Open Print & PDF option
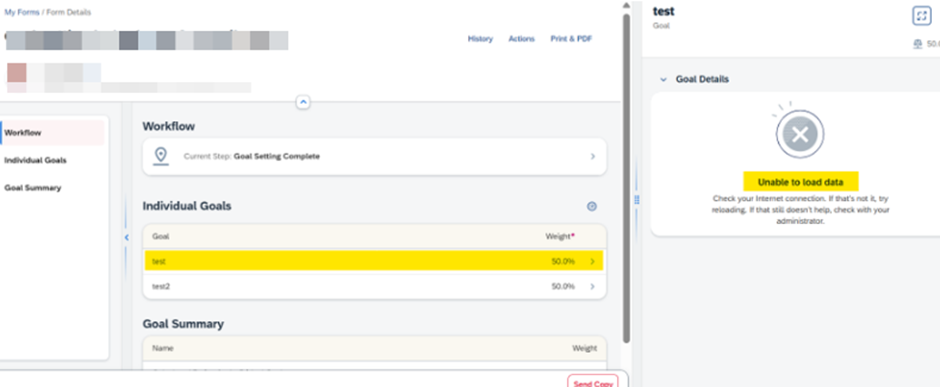Image resolution: width=940 pixels, height=387 pixels. [571, 39]
